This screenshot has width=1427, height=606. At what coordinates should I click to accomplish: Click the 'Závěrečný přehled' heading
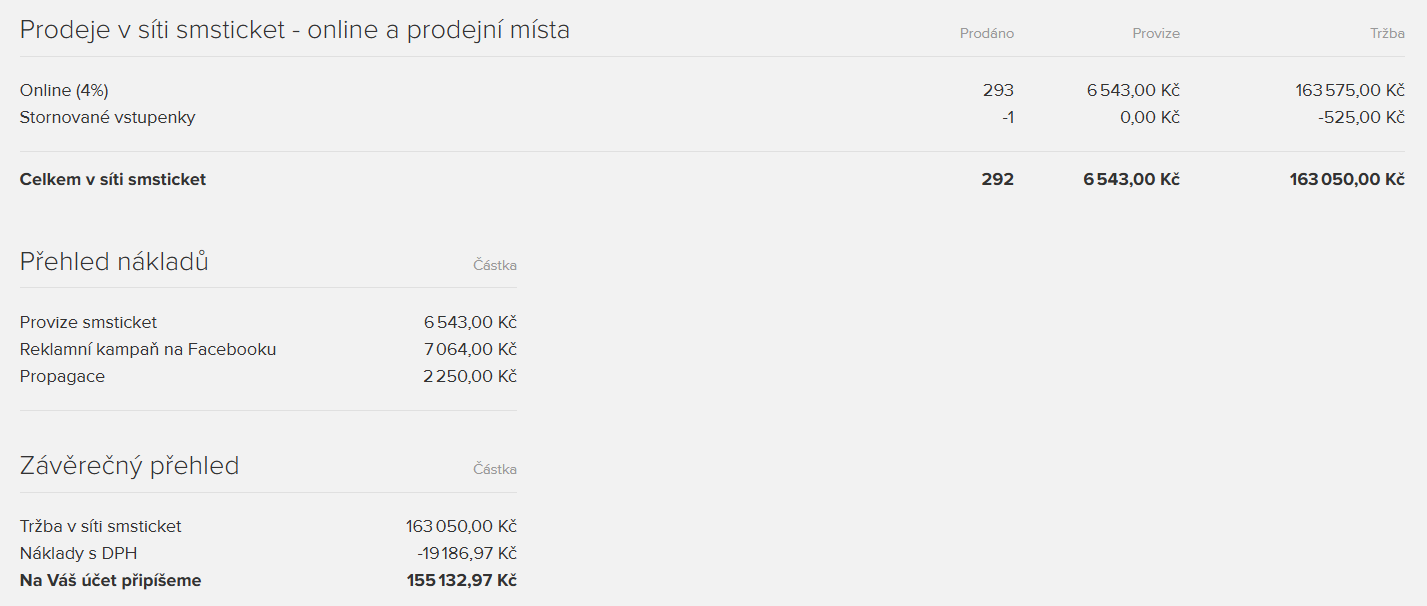[130, 466]
